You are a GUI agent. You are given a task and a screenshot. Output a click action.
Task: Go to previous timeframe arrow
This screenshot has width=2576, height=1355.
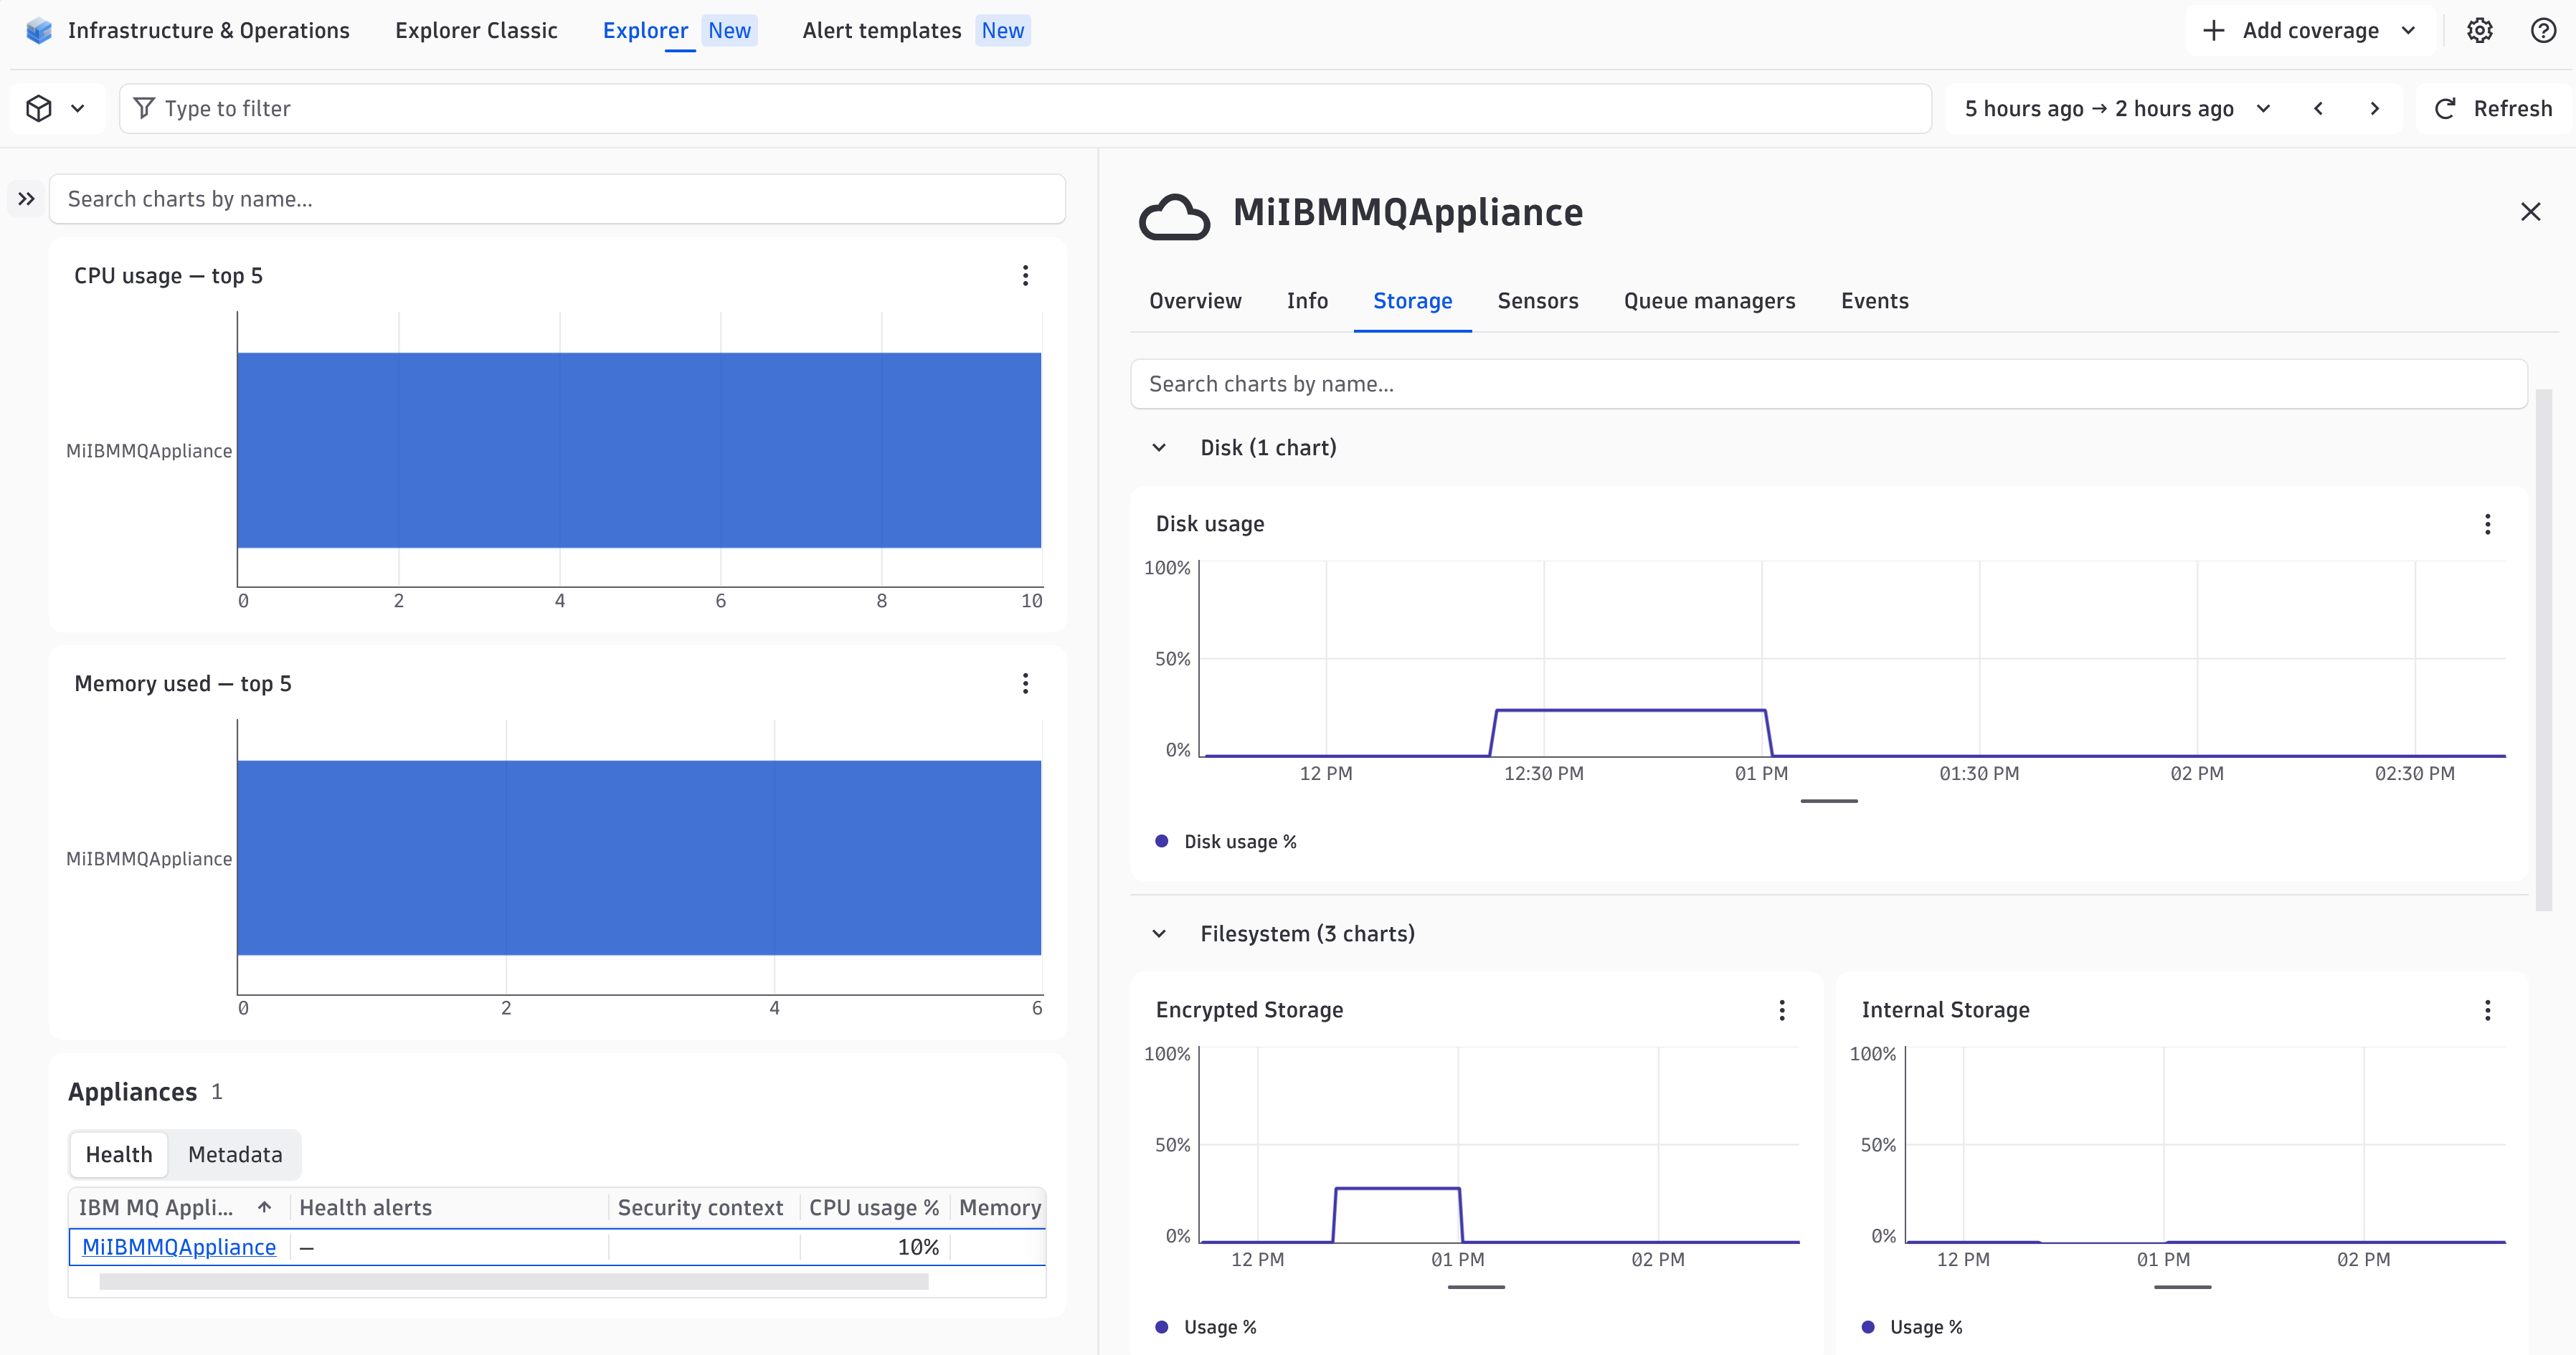(2318, 108)
